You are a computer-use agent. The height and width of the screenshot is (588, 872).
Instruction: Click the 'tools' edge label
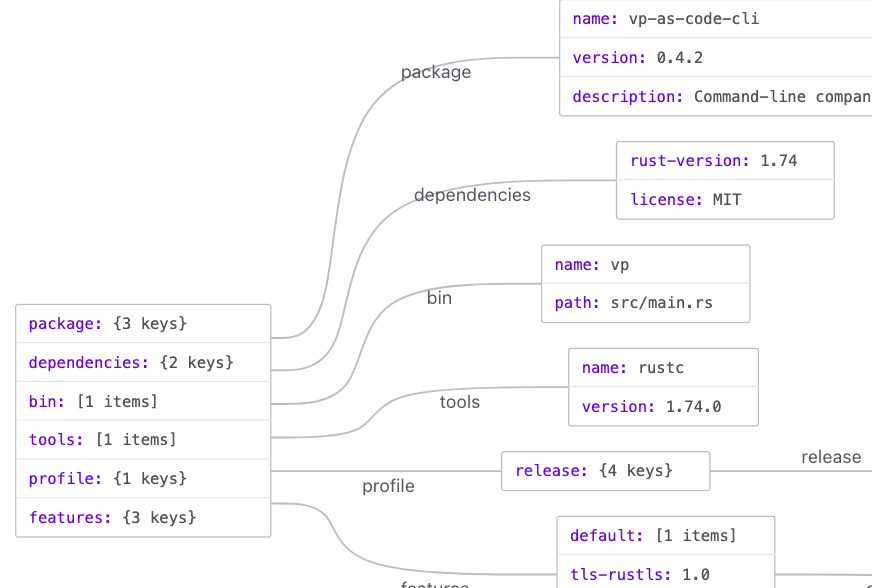(x=460, y=402)
